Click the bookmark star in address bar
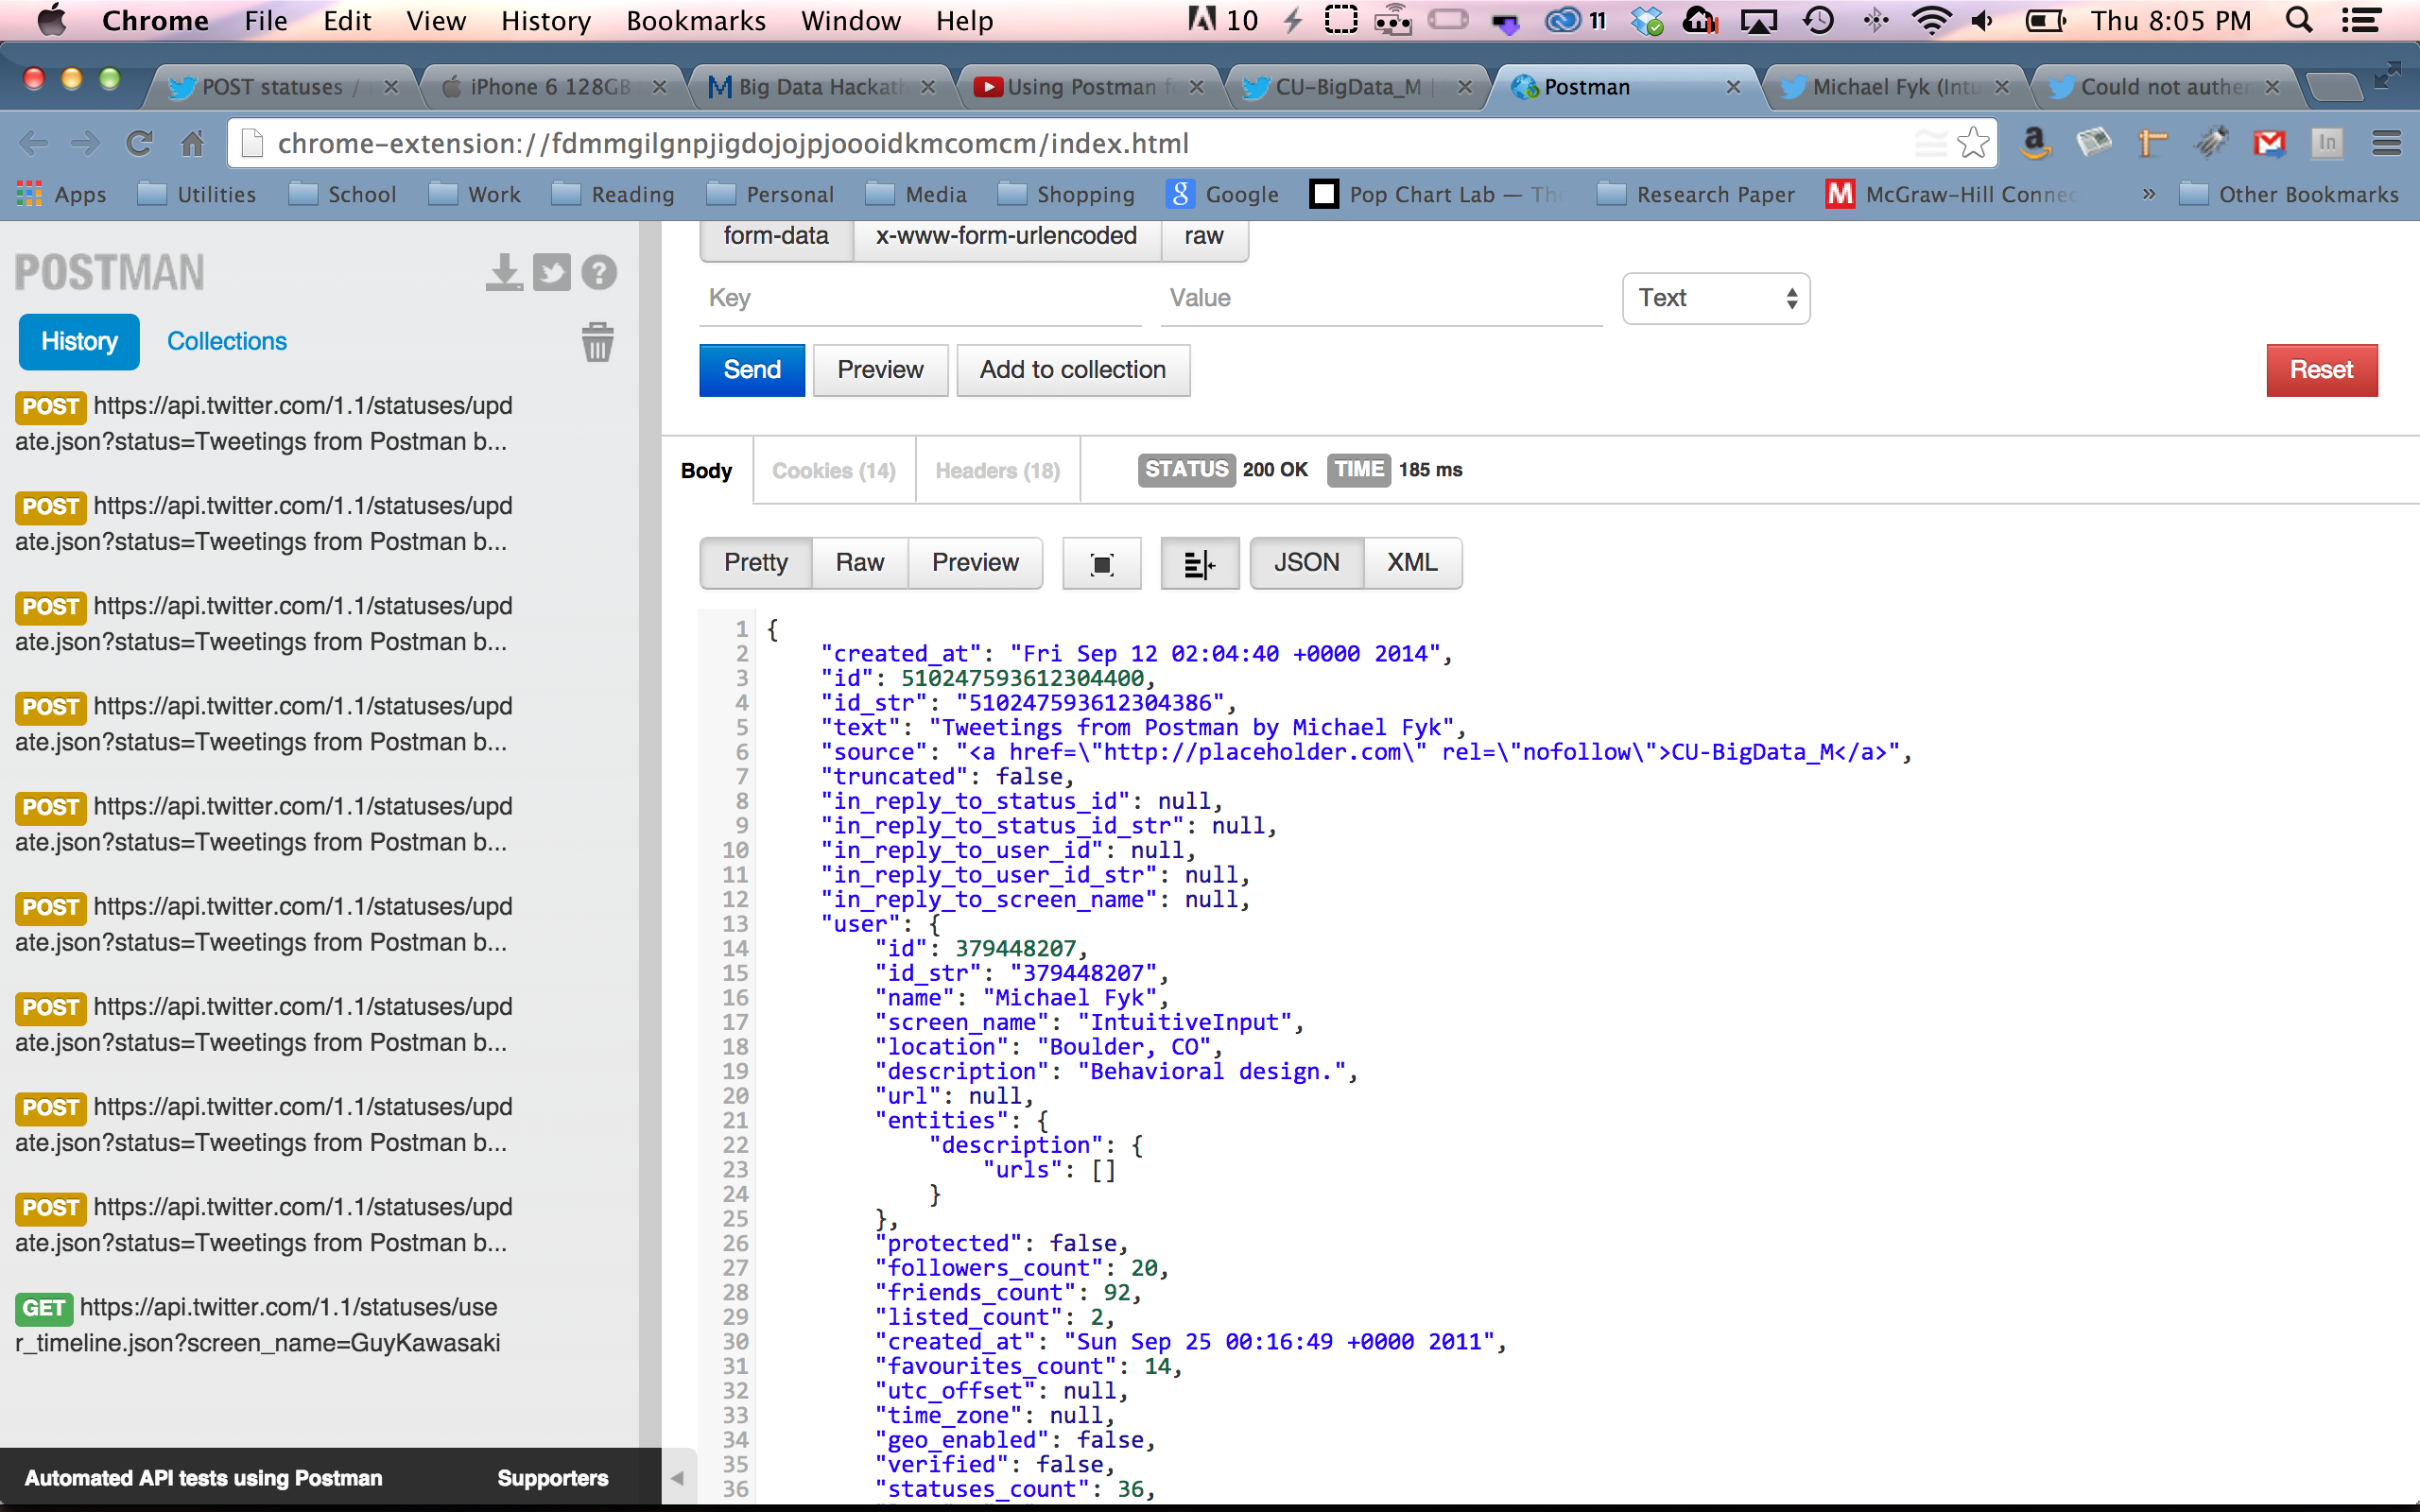2420x1512 pixels. 1972,143
